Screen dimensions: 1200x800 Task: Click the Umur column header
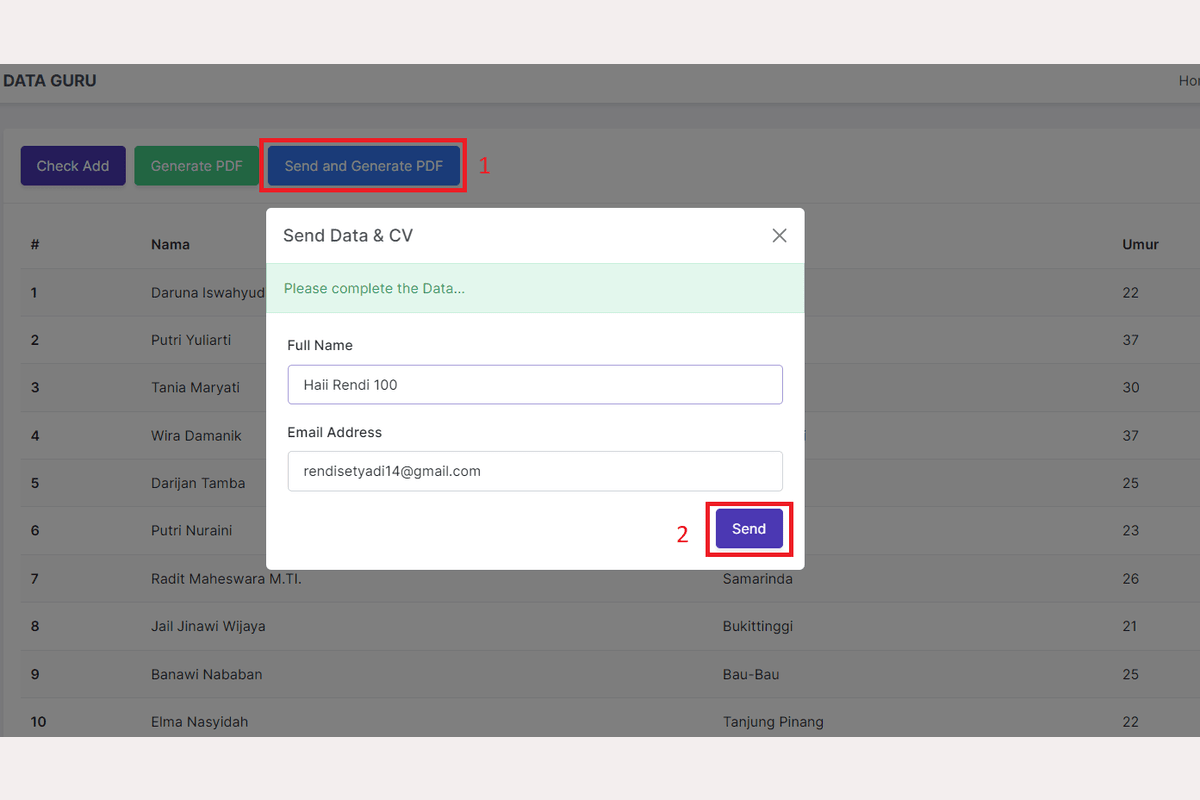pos(1140,244)
